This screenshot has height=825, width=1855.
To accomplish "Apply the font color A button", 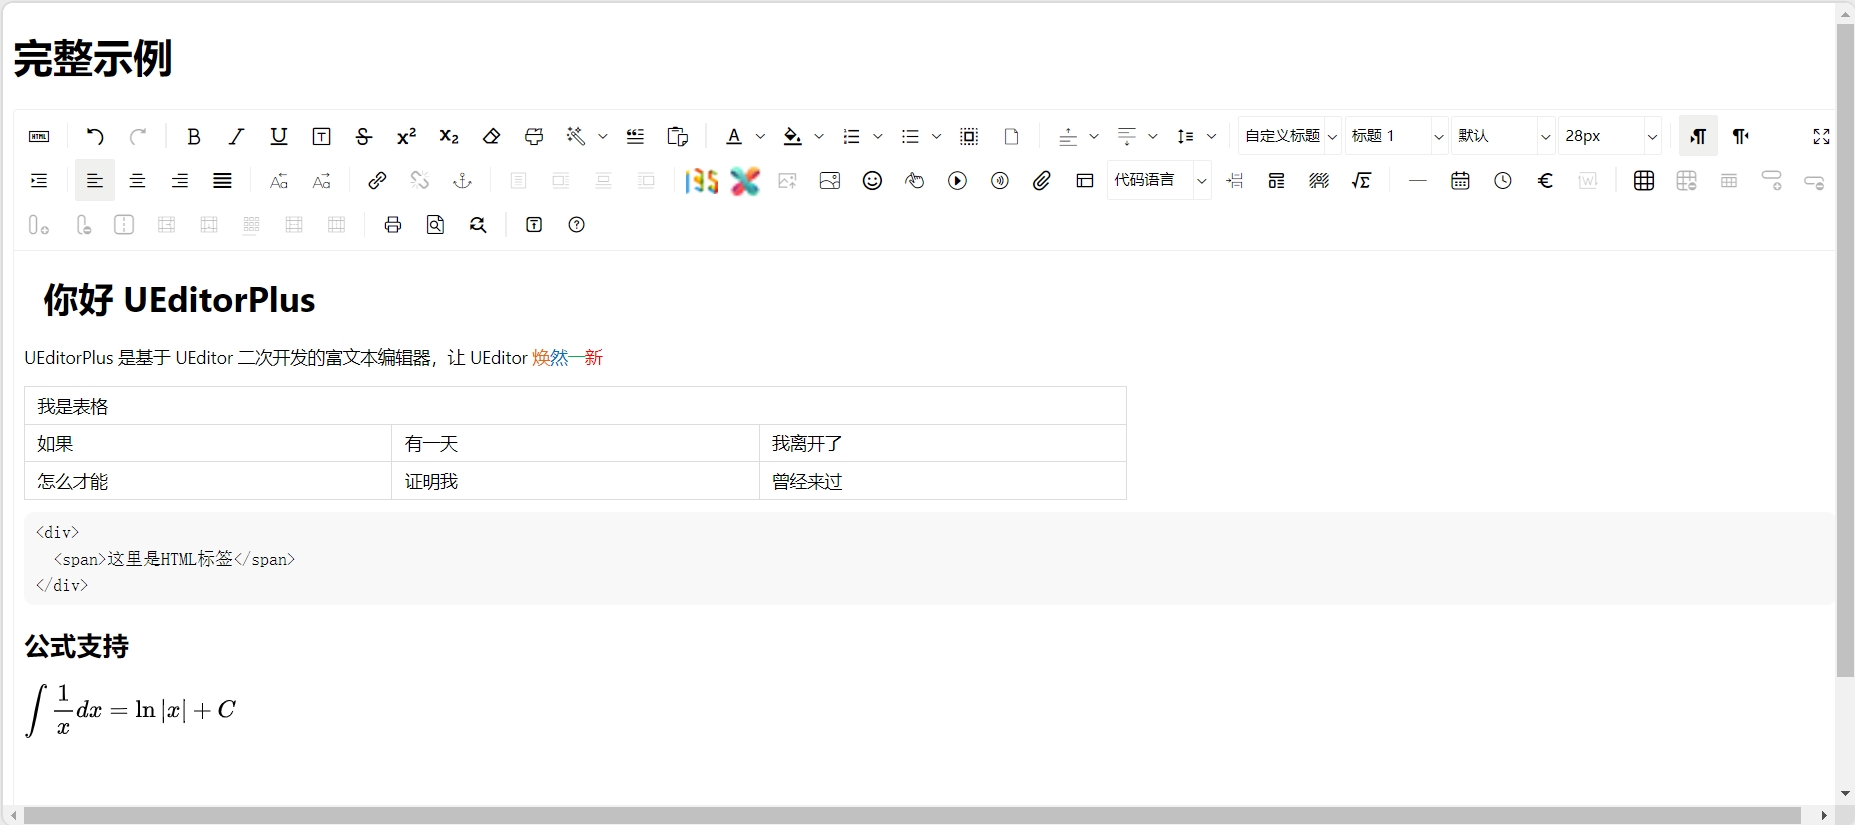I will [x=734, y=137].
